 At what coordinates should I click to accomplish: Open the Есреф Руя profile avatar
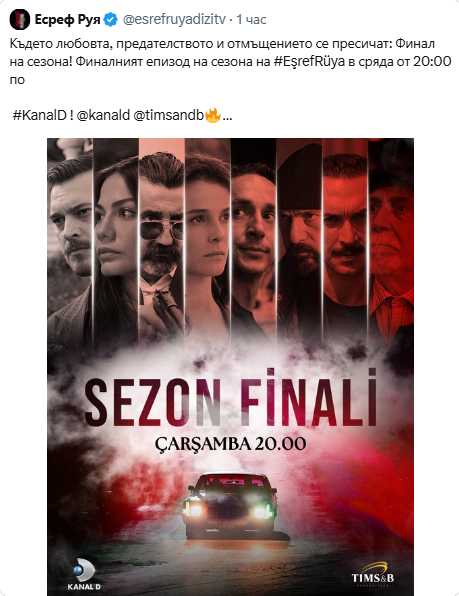[x=20, y=19]
